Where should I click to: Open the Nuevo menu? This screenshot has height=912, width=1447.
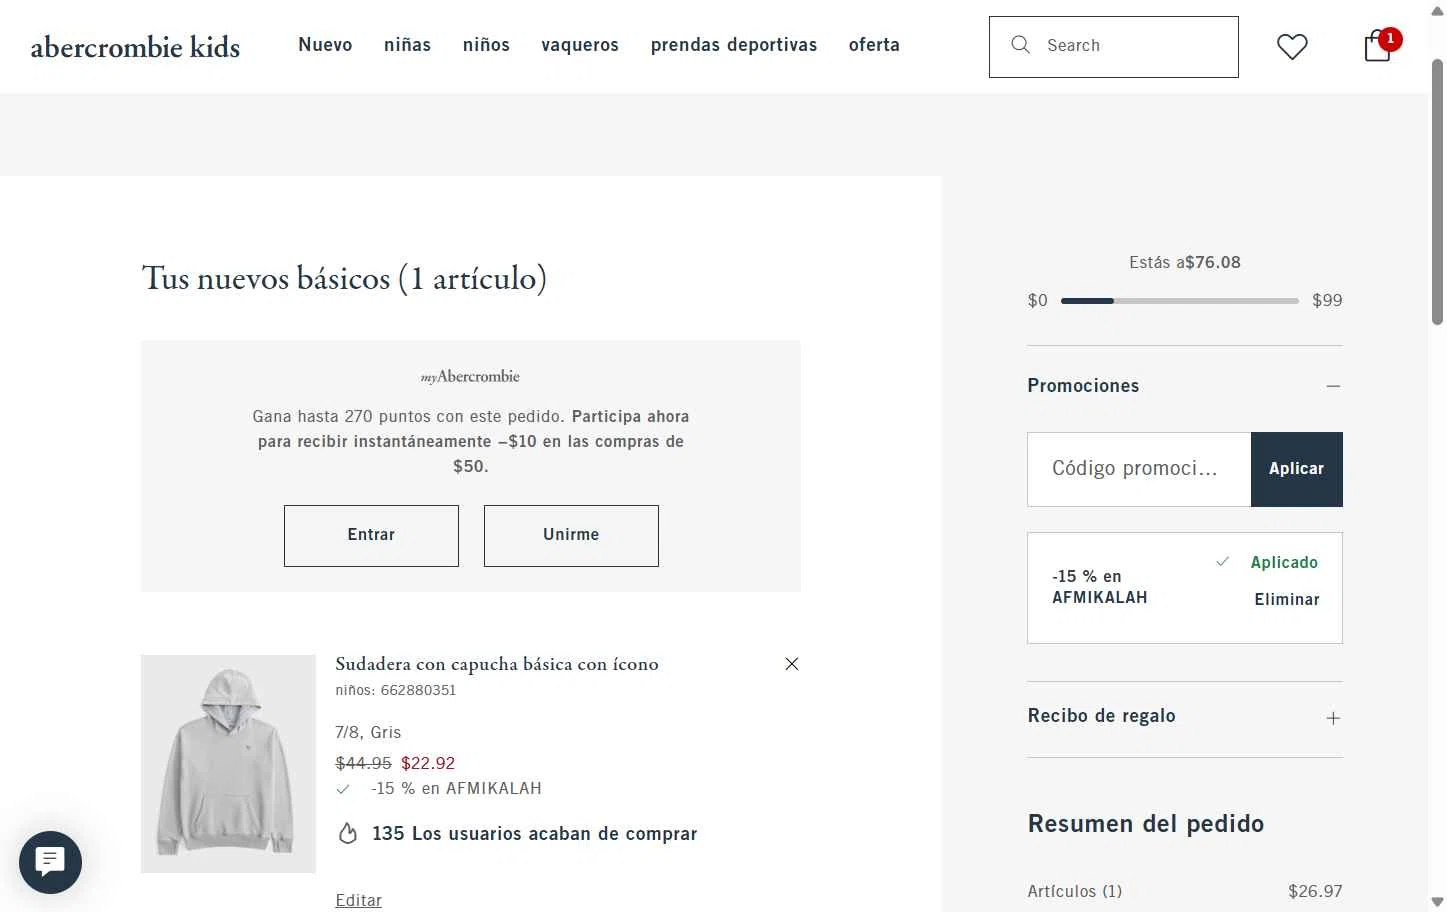point(325,45)
